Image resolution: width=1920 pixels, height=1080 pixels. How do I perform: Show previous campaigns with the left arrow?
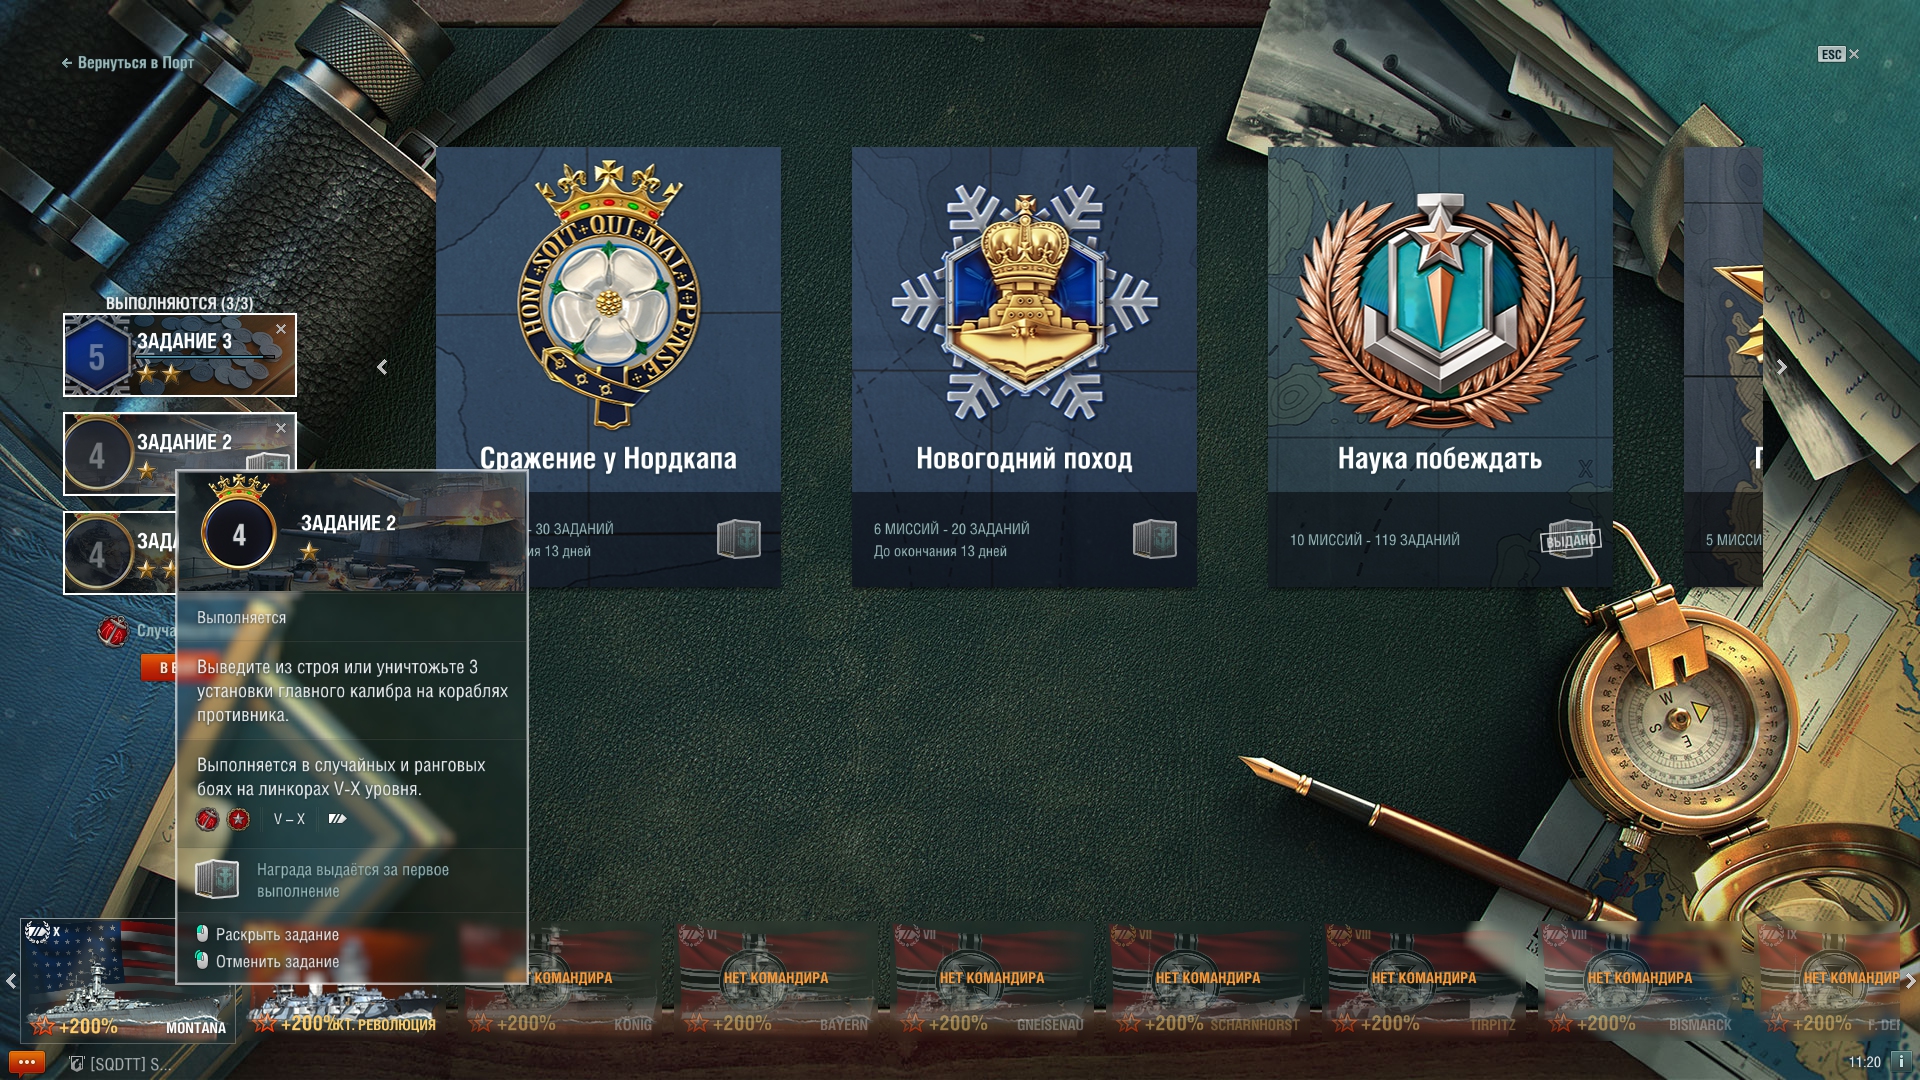382,368
